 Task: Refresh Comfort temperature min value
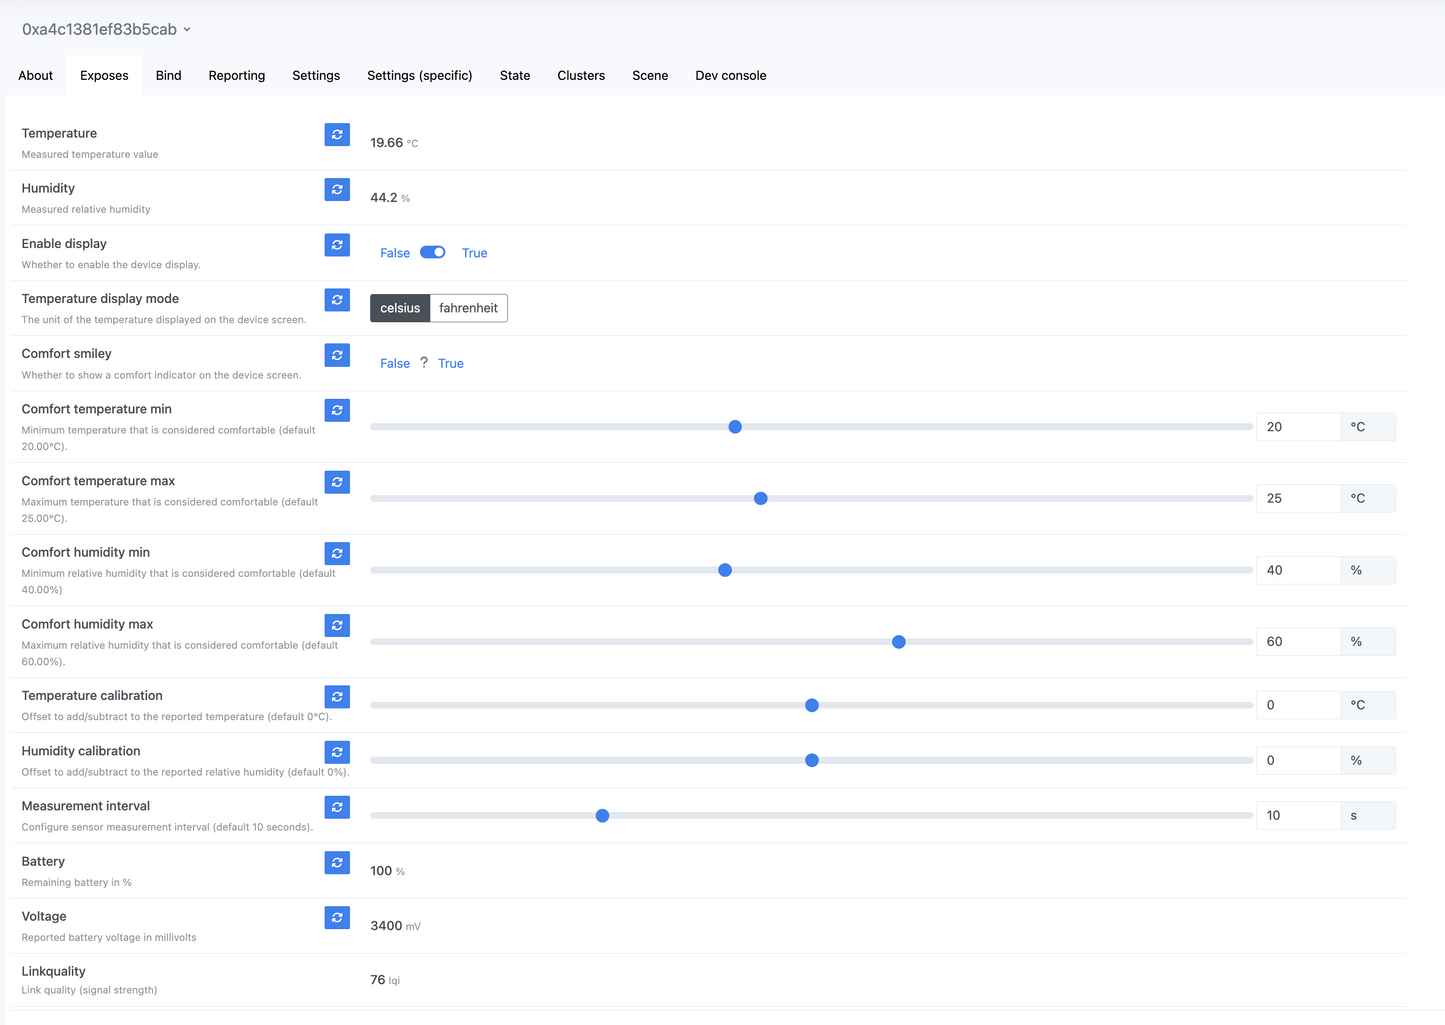click(337, 410)
